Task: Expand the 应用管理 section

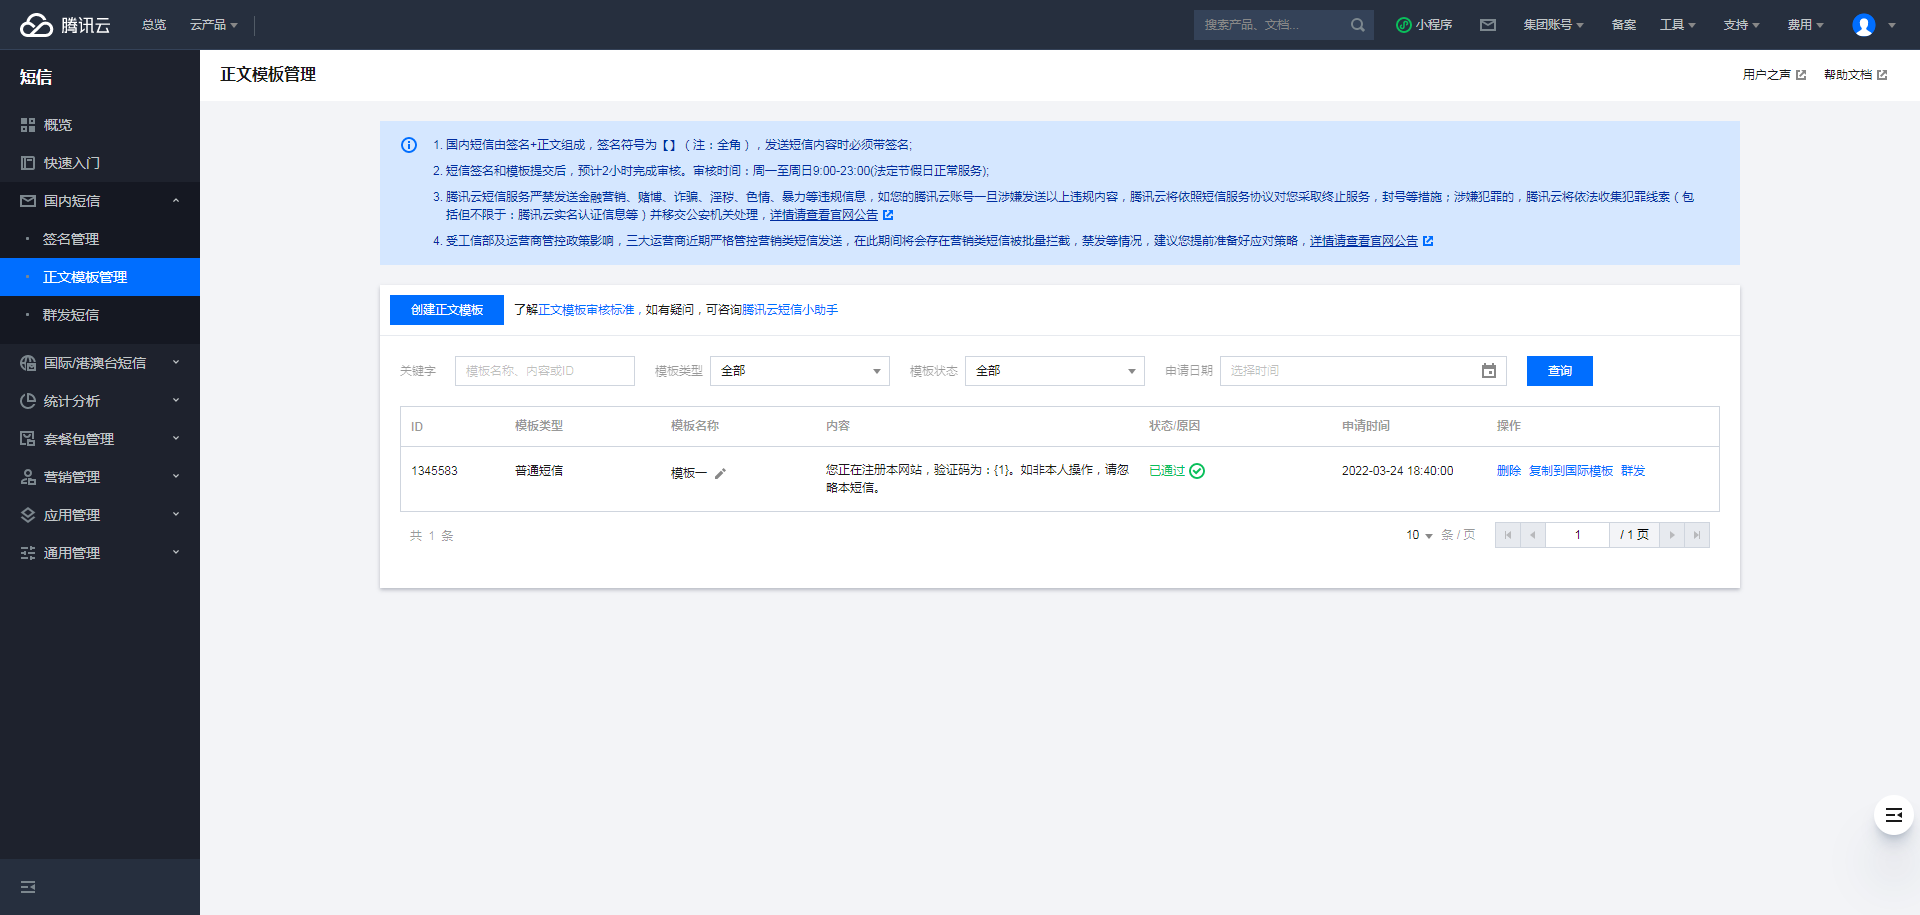Action: coord(100,515)
